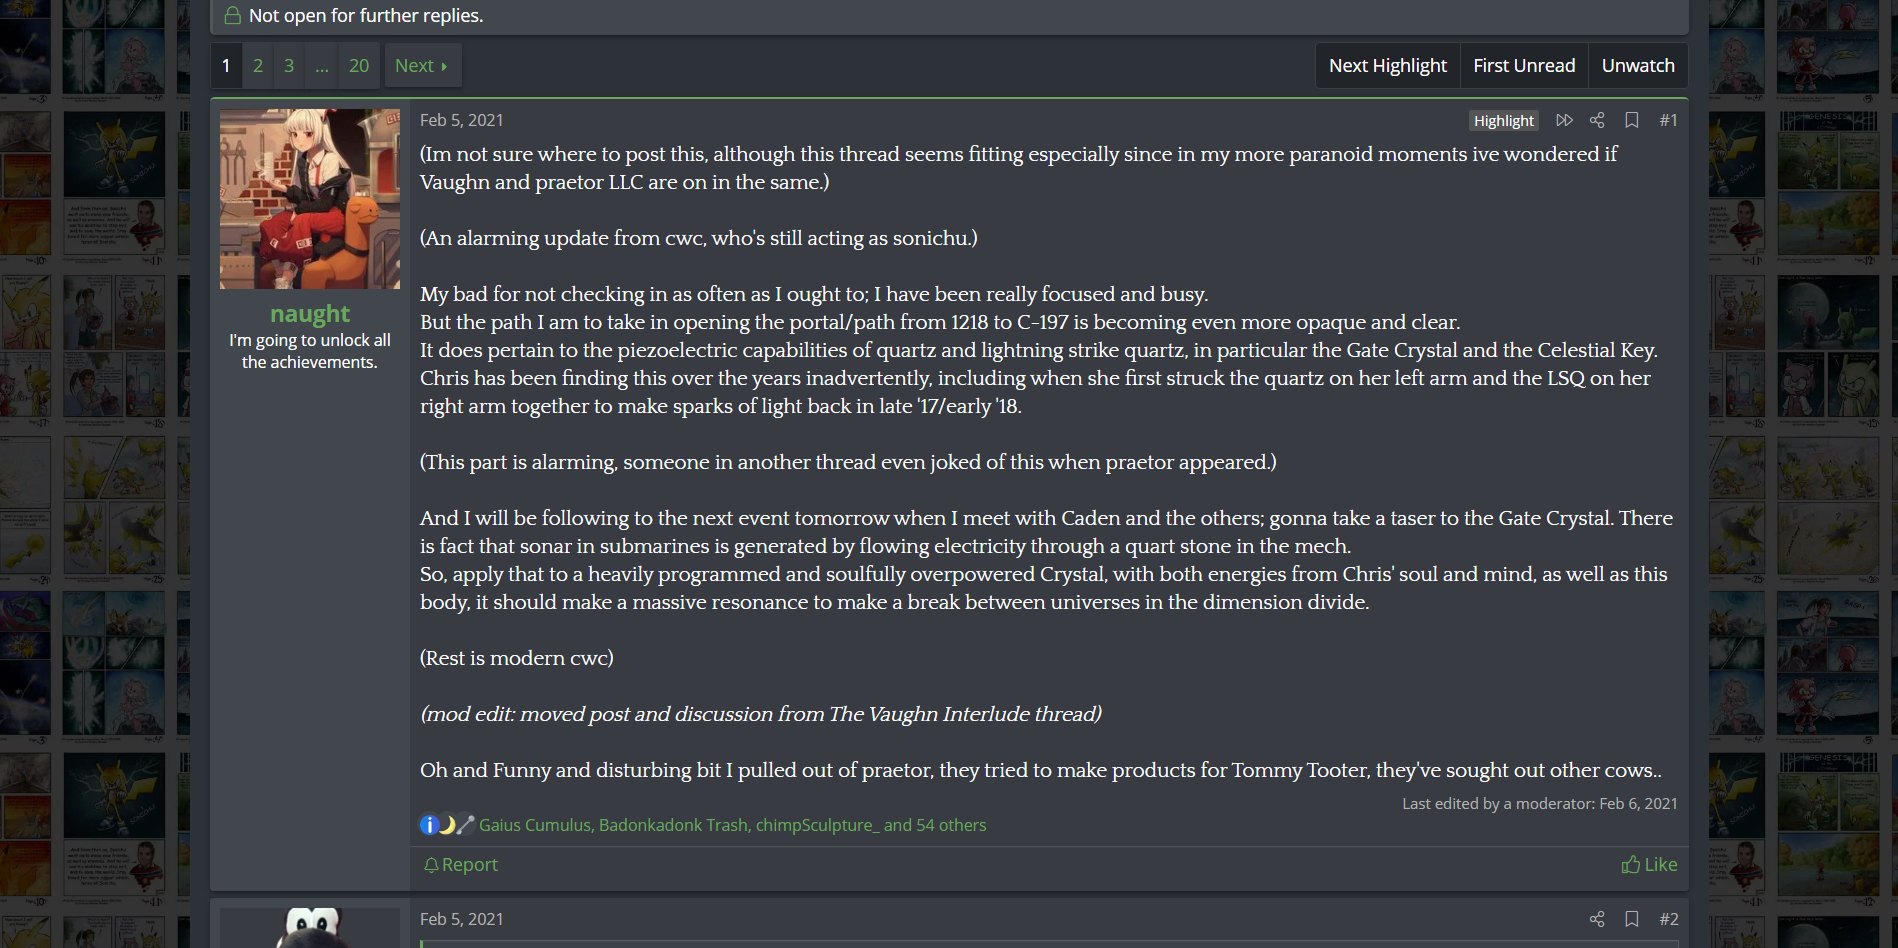
Task: Go to the Next page of thread
Action: tap(421, 66)
